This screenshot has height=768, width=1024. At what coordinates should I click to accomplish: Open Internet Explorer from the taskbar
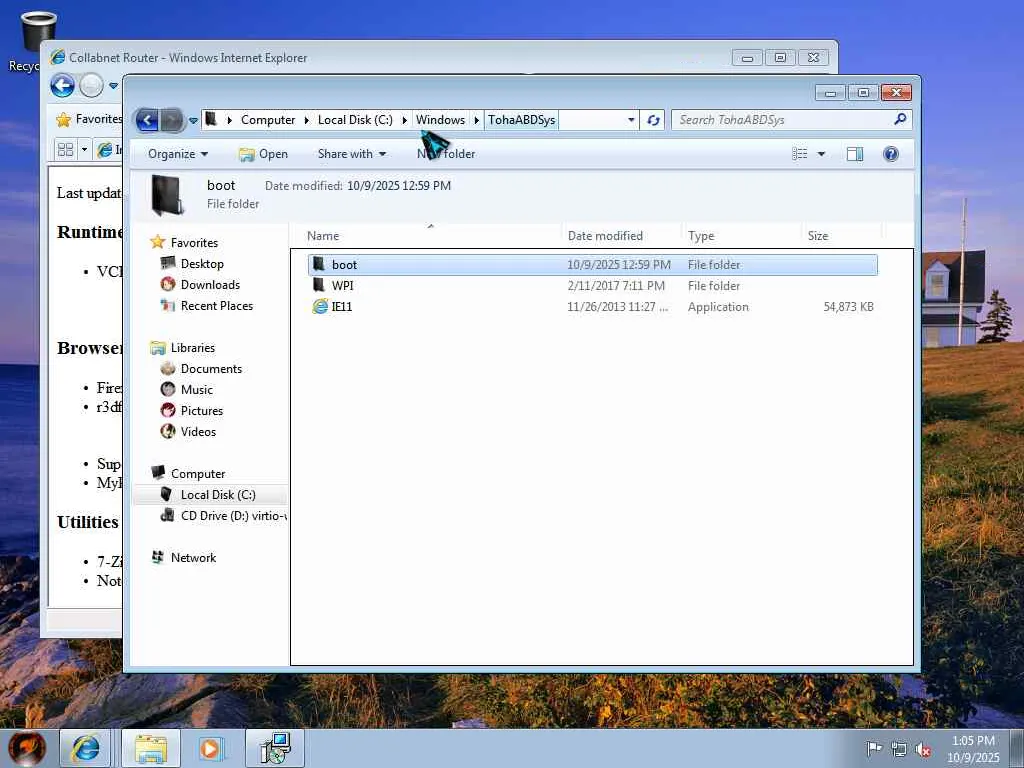point(85,748)
